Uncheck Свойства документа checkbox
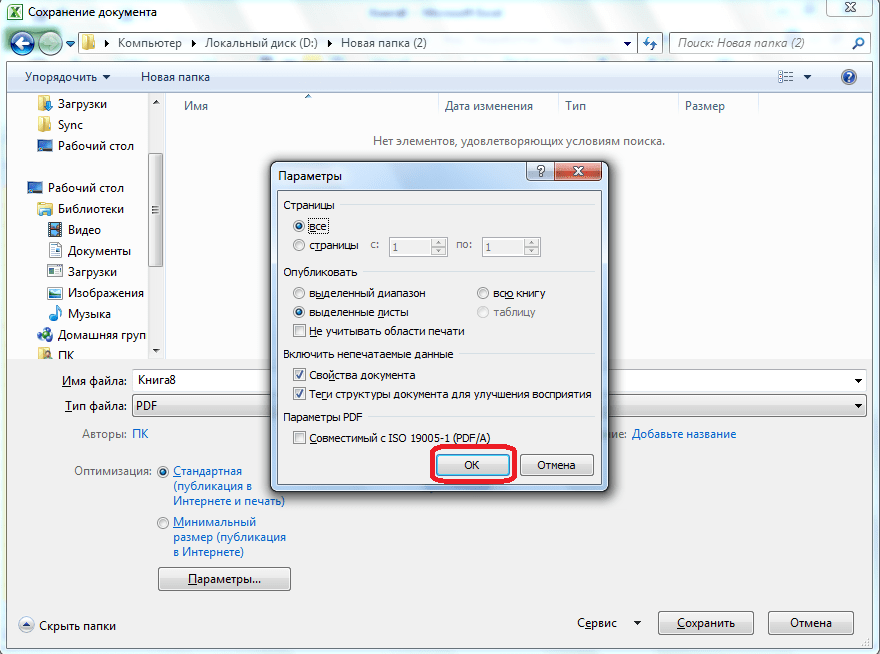The image size is (880, 654). [x=299, y=375]
